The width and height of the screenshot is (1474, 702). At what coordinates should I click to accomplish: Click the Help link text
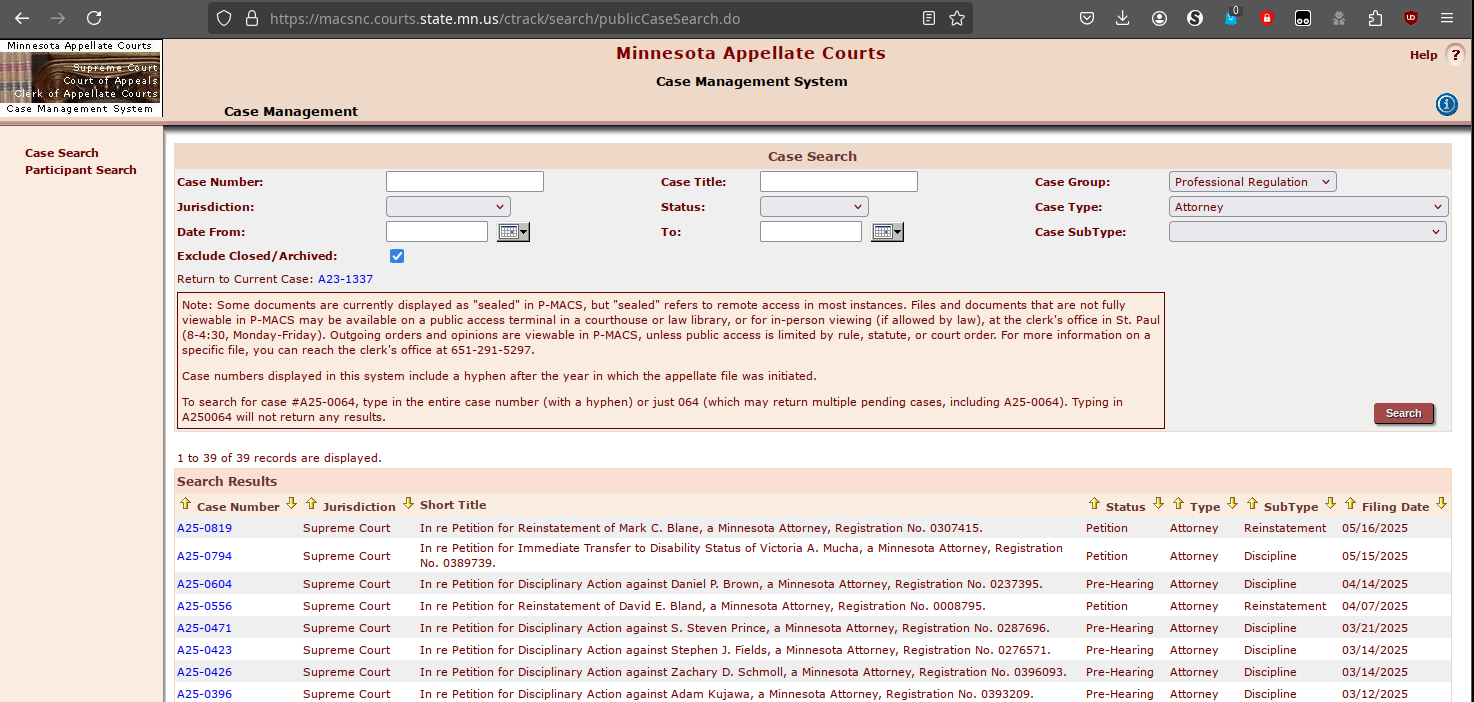coord(1423,55)
